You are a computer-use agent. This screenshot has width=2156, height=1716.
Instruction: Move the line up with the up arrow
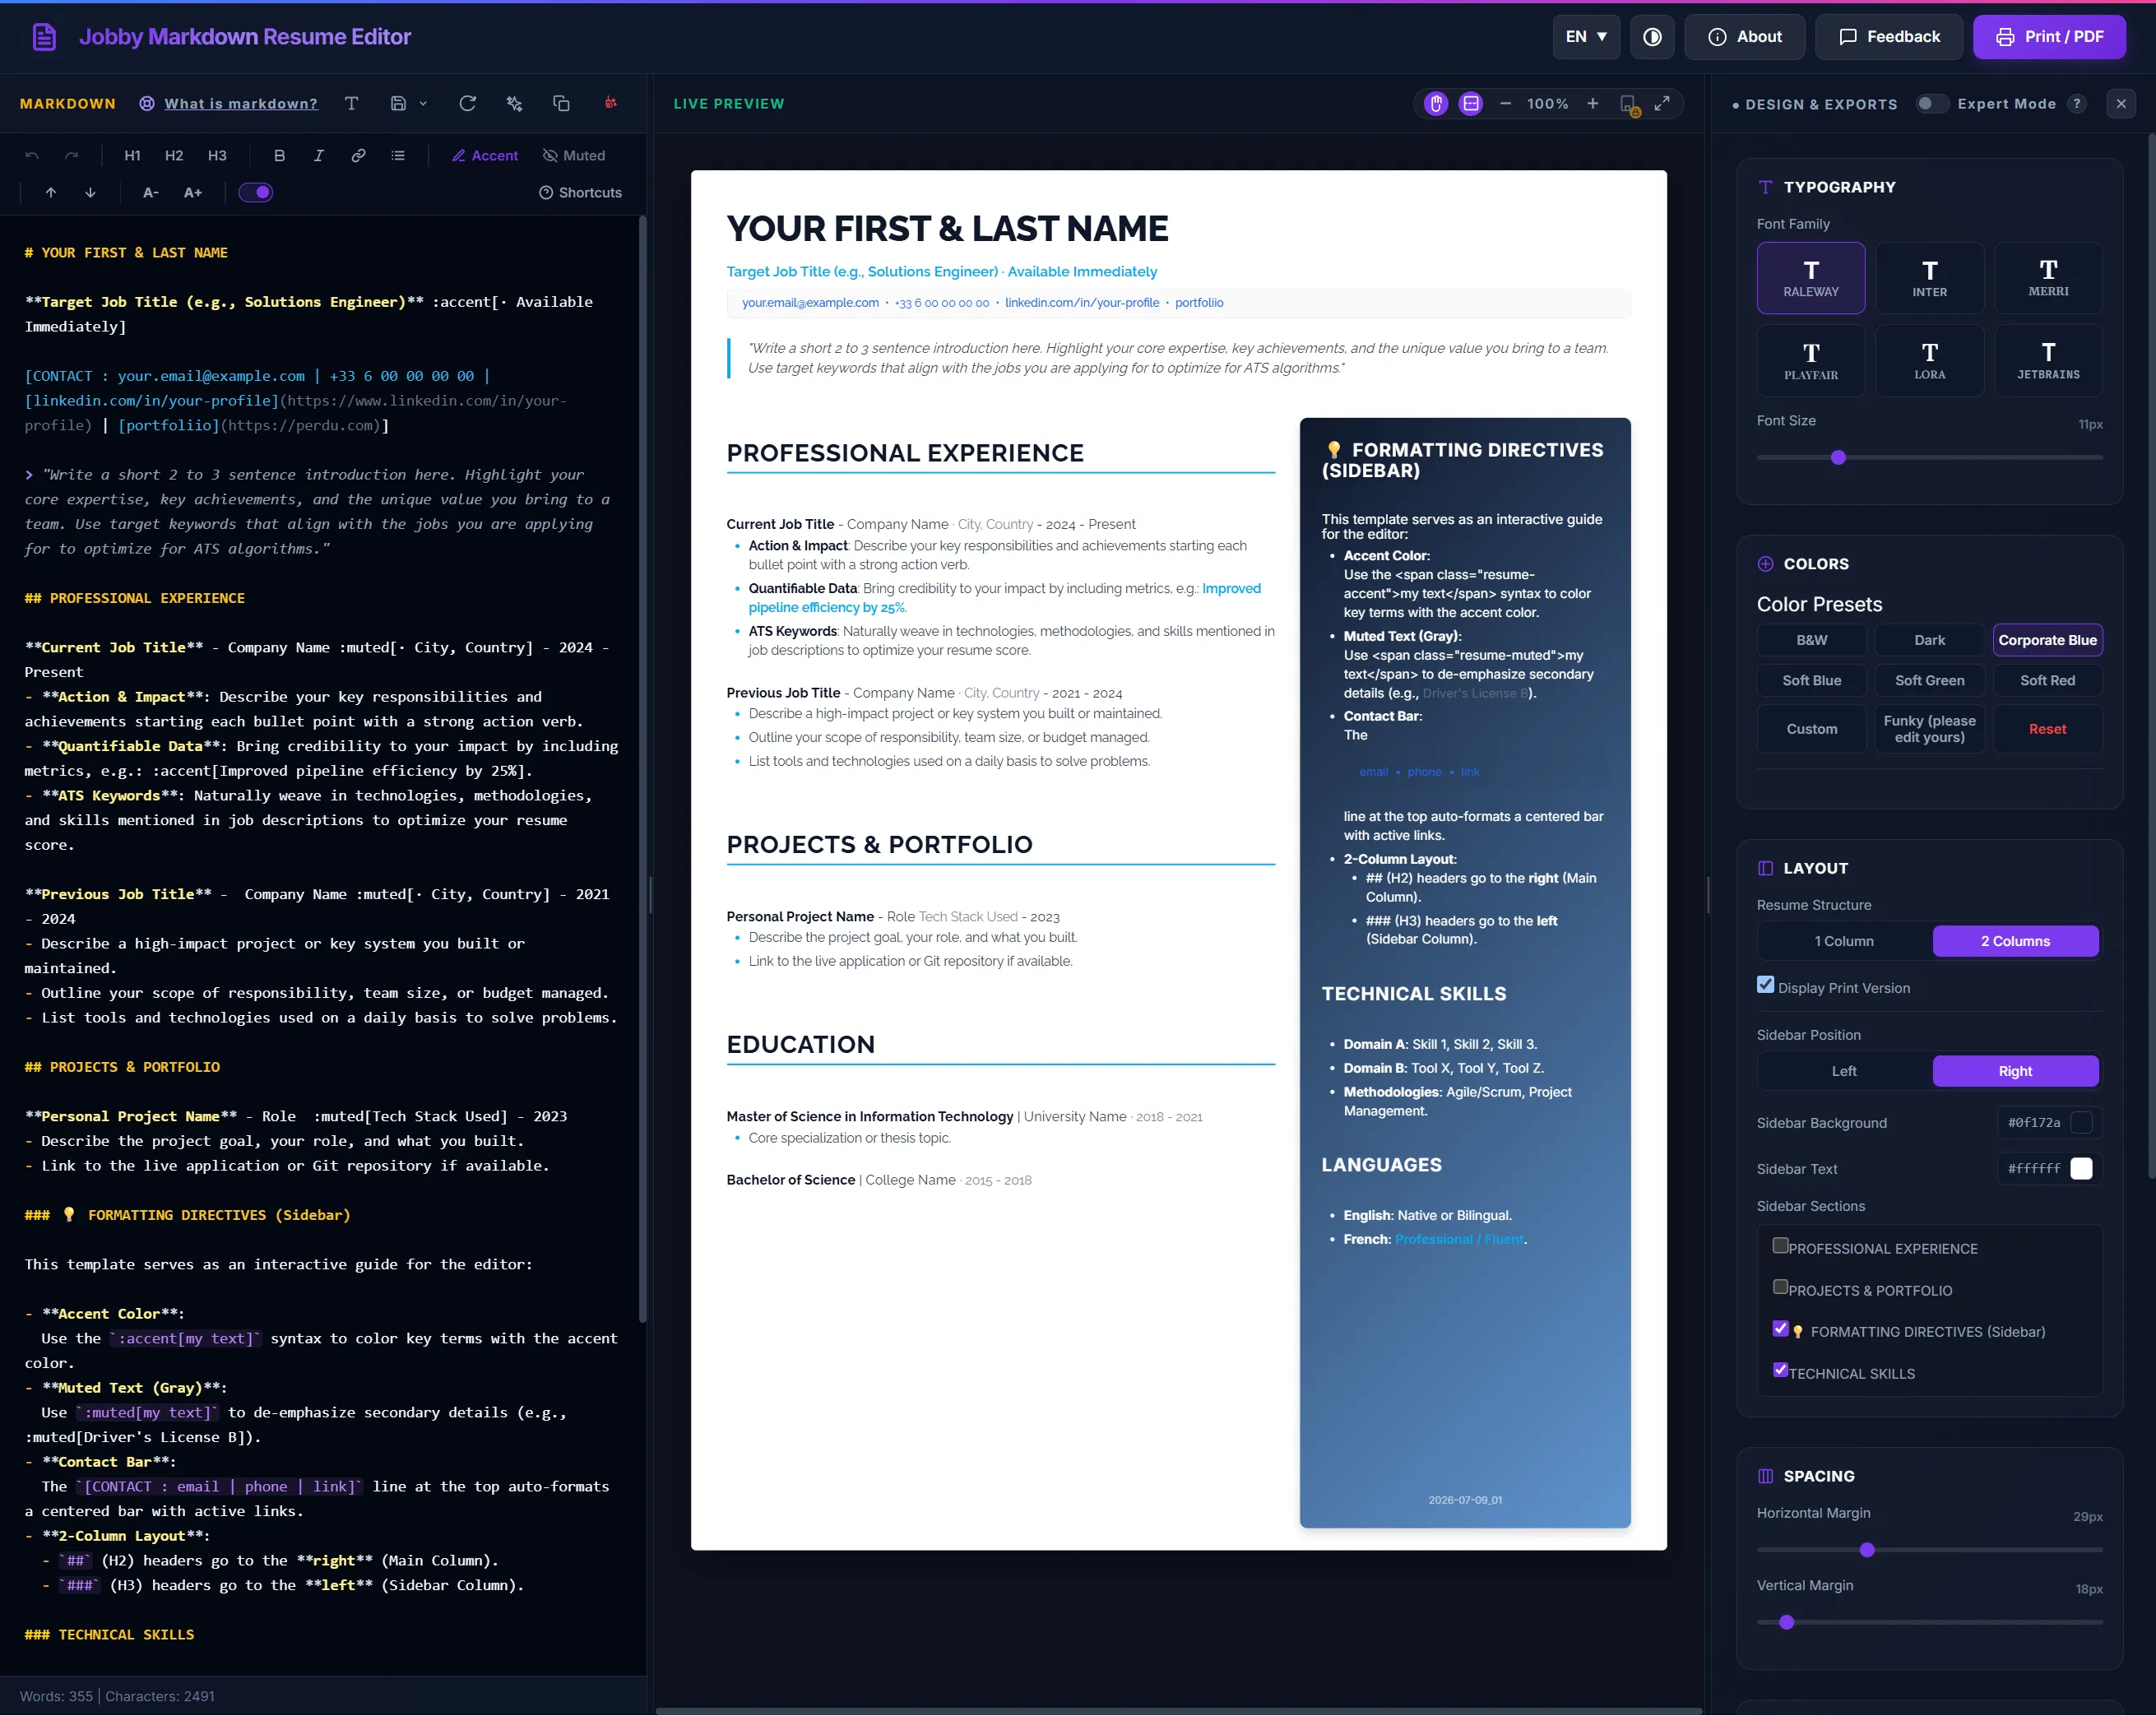click(51, 193)
